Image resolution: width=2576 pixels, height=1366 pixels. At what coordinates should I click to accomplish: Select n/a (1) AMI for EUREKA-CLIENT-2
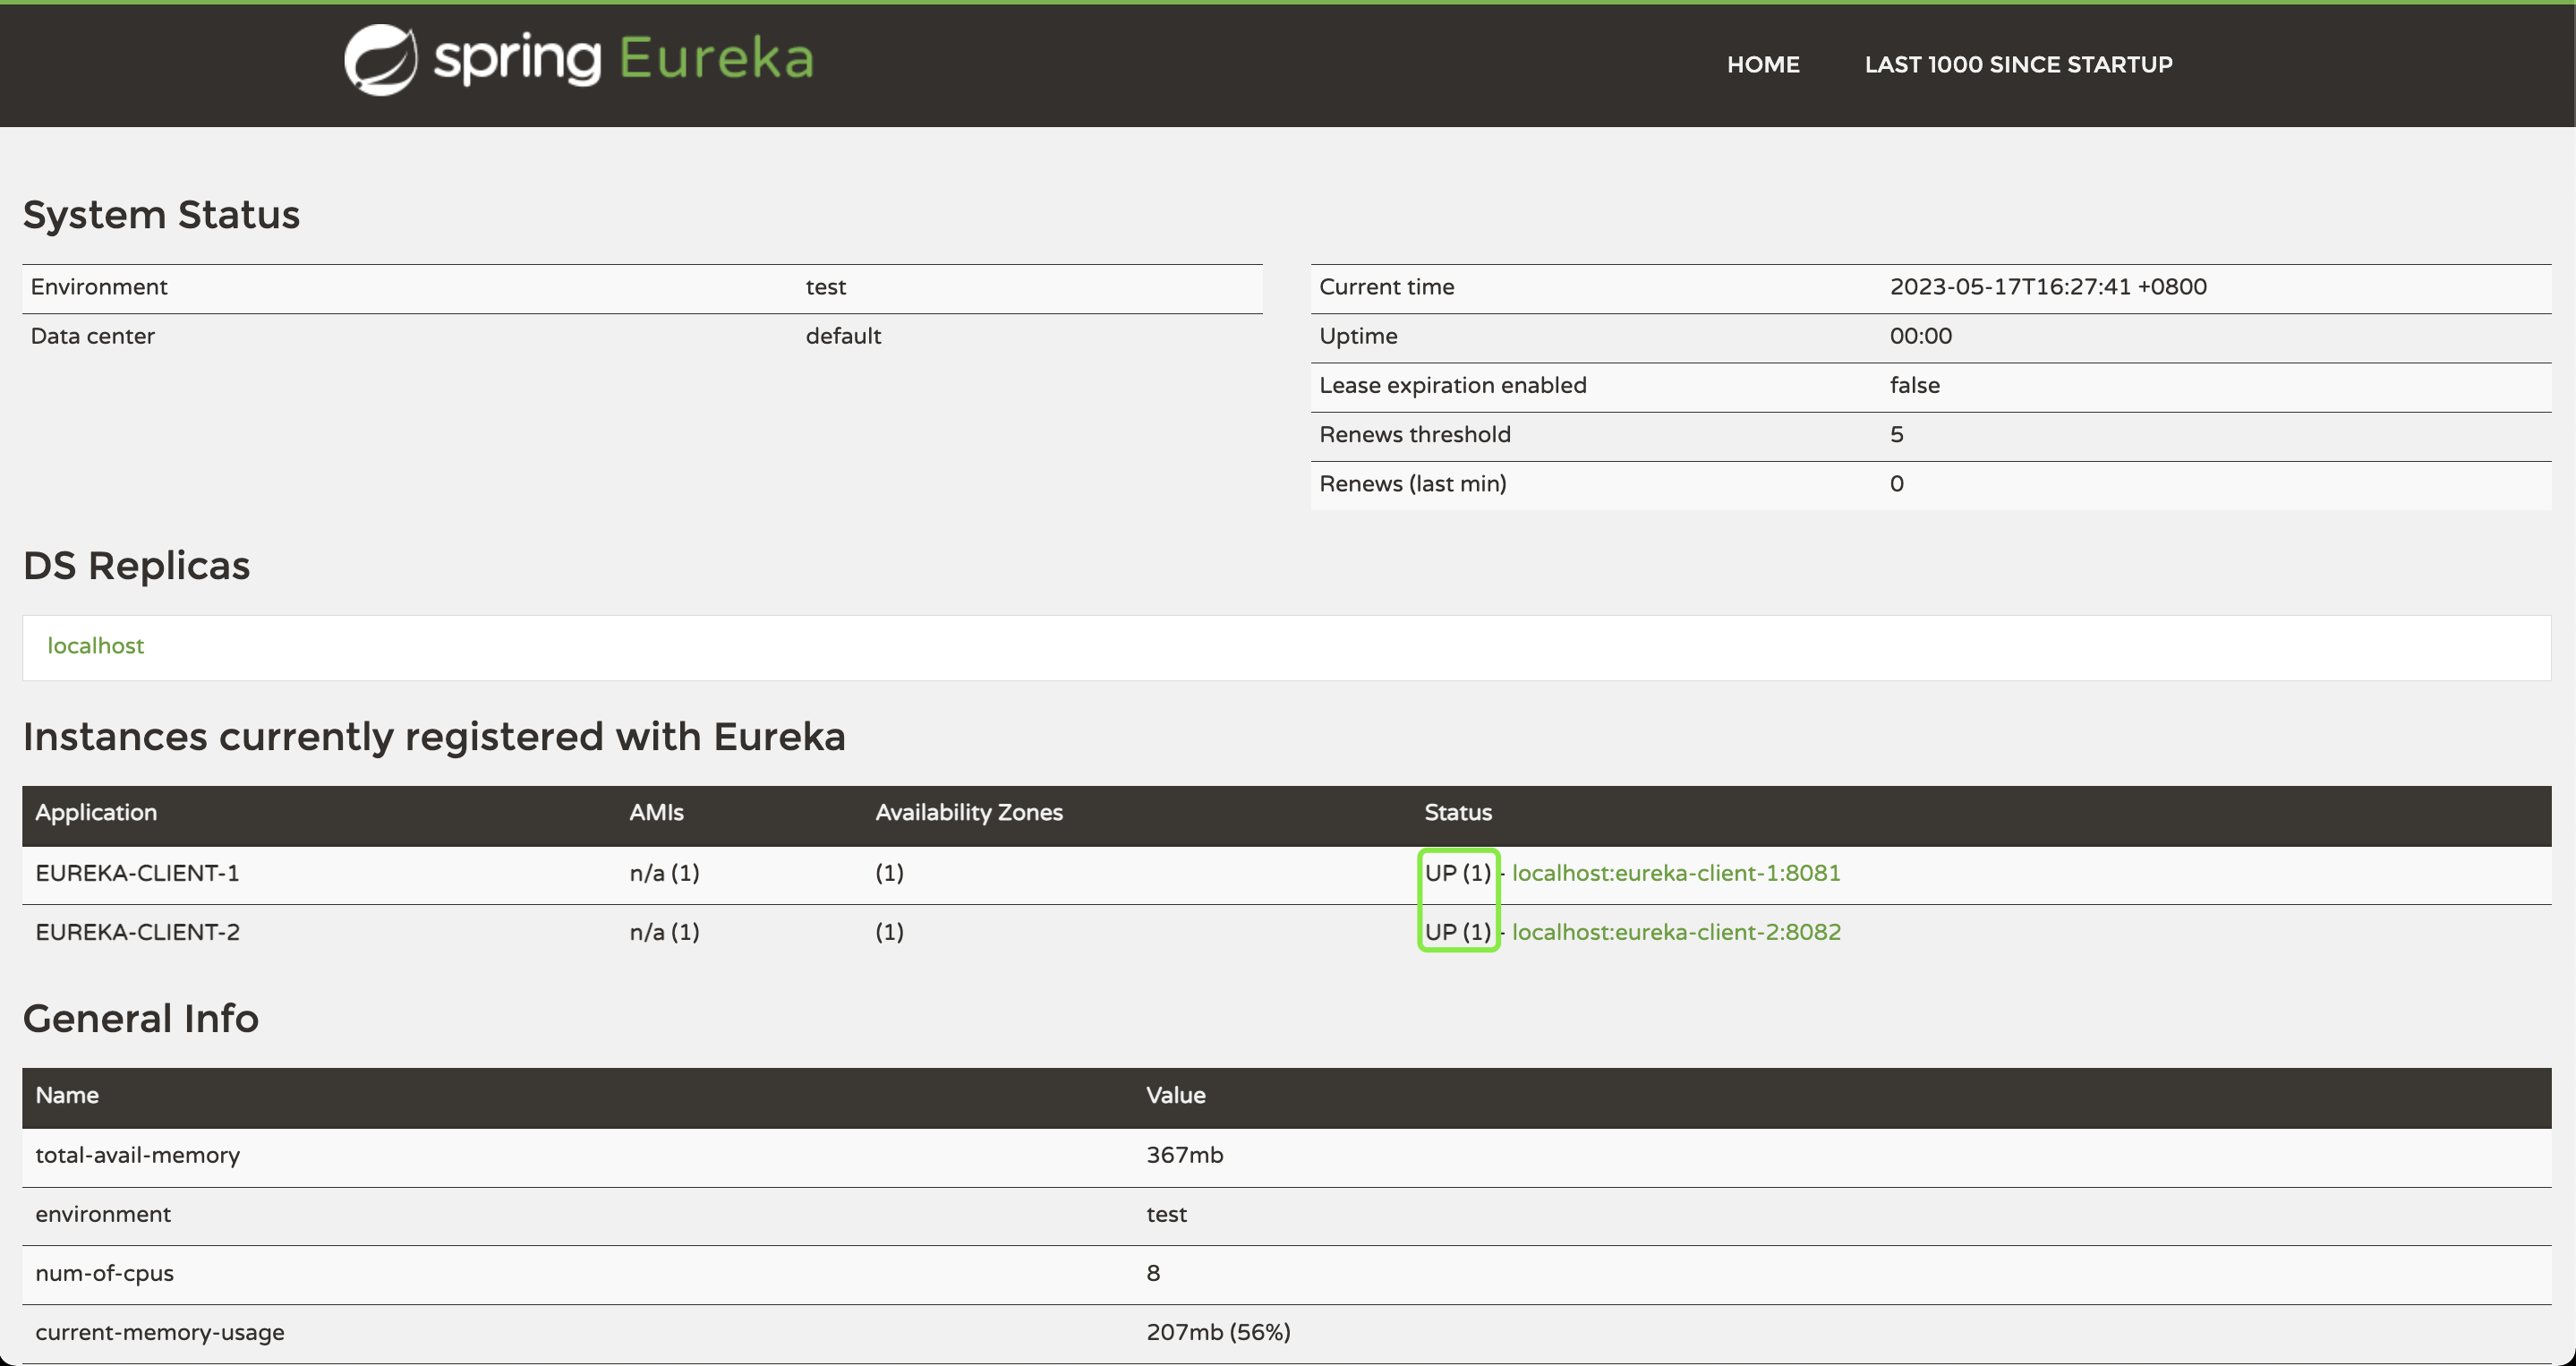pos(664,932)
